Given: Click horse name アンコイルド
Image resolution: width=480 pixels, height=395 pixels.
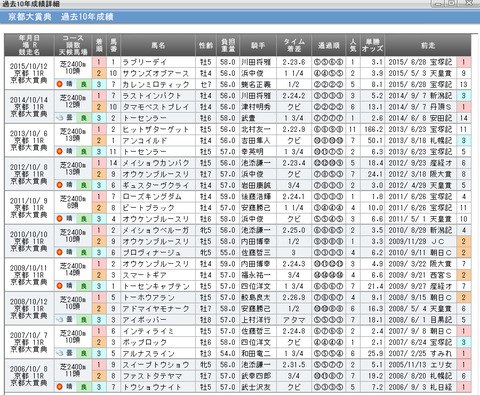Looking at the screenshot, I should [145, 141].
